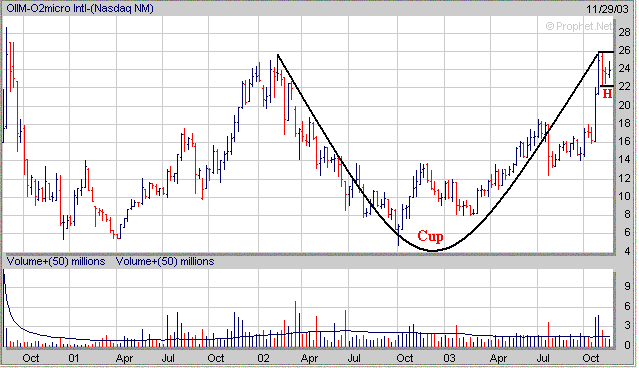Click the final Oct label on time axis
This screenshot has height=368, width=639.
[591, 359]
